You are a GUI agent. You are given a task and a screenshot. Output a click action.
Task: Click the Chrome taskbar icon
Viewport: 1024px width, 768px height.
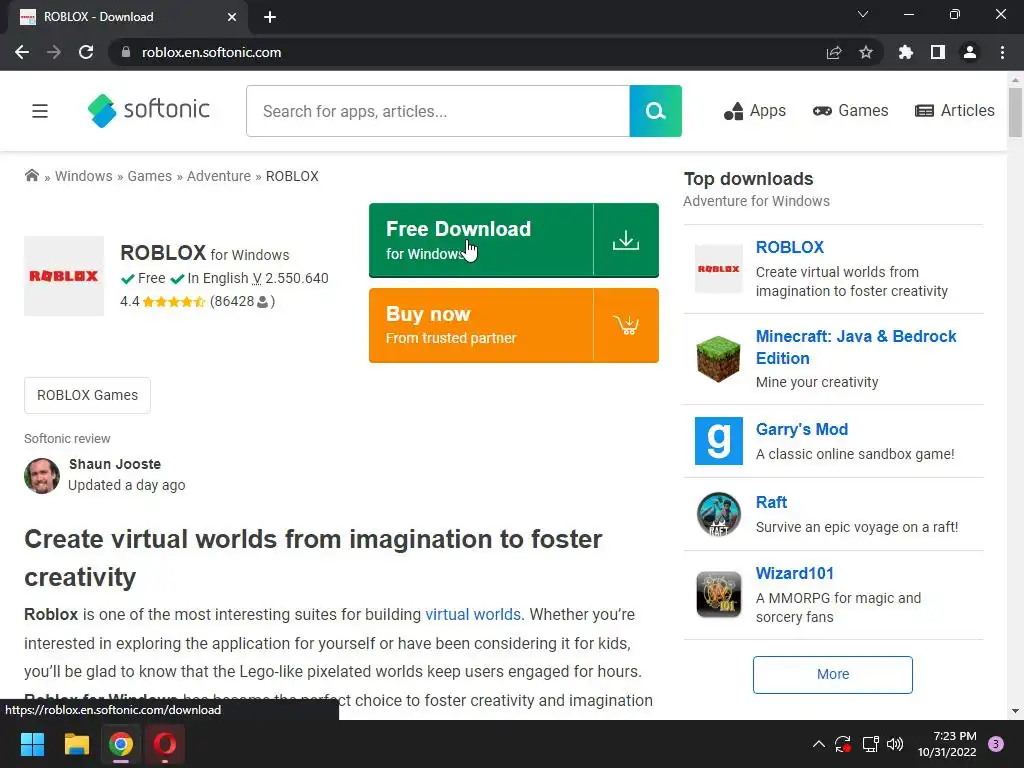[x=121, y=744]
